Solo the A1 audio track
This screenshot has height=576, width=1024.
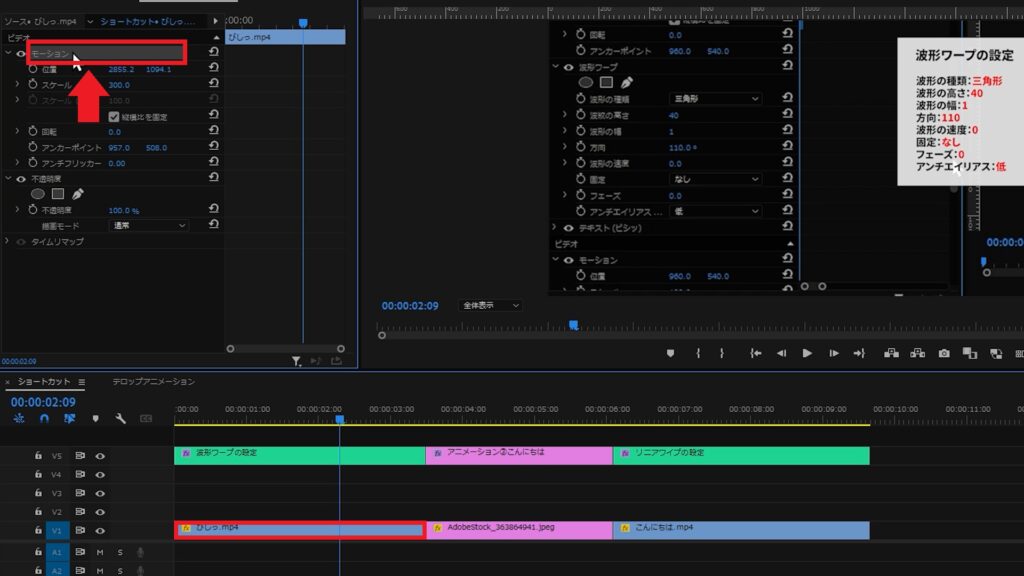(x=120, y=552)
